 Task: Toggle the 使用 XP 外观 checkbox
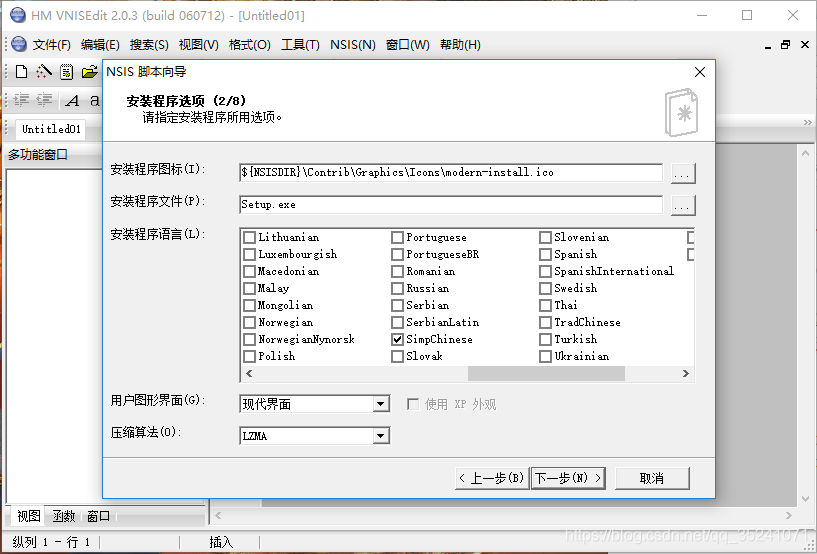tap(413, 404)
